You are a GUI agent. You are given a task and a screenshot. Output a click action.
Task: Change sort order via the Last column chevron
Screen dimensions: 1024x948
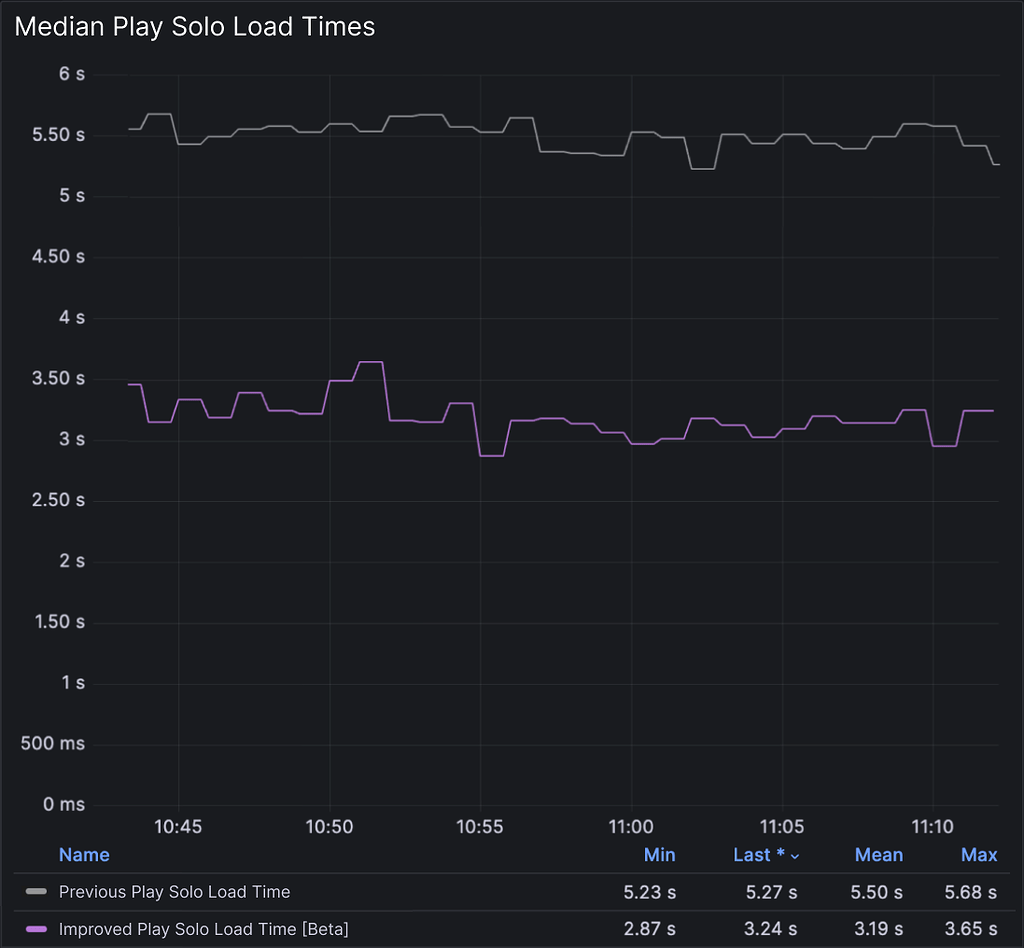794,855
